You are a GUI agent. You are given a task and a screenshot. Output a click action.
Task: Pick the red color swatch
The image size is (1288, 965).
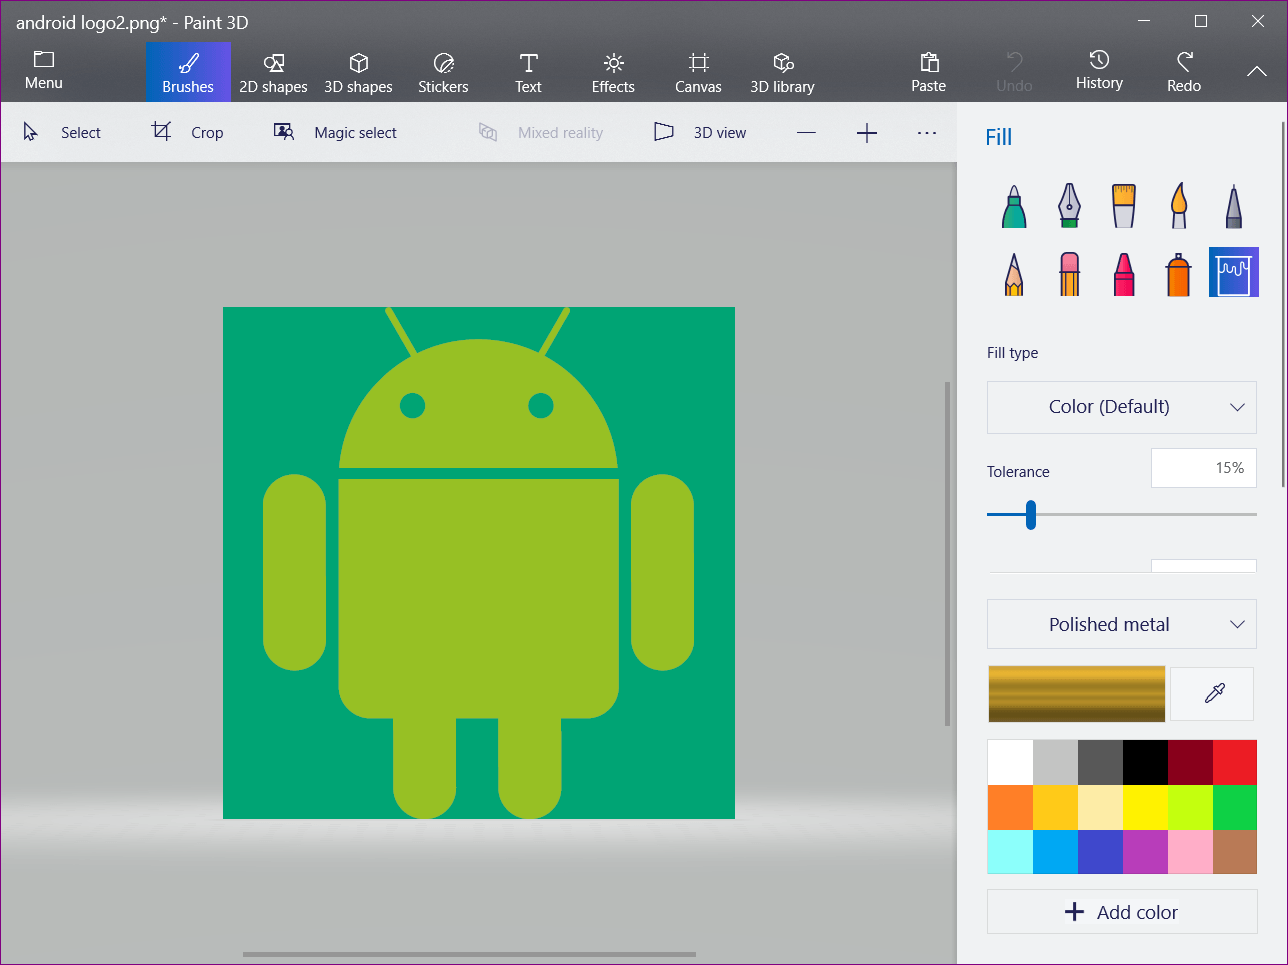[1234, 762]
